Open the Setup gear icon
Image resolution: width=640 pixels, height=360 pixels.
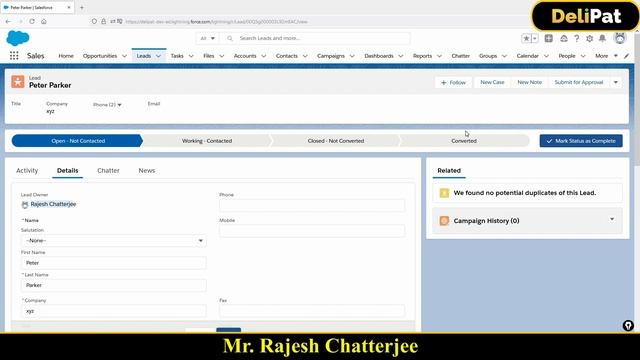point(589,38)
